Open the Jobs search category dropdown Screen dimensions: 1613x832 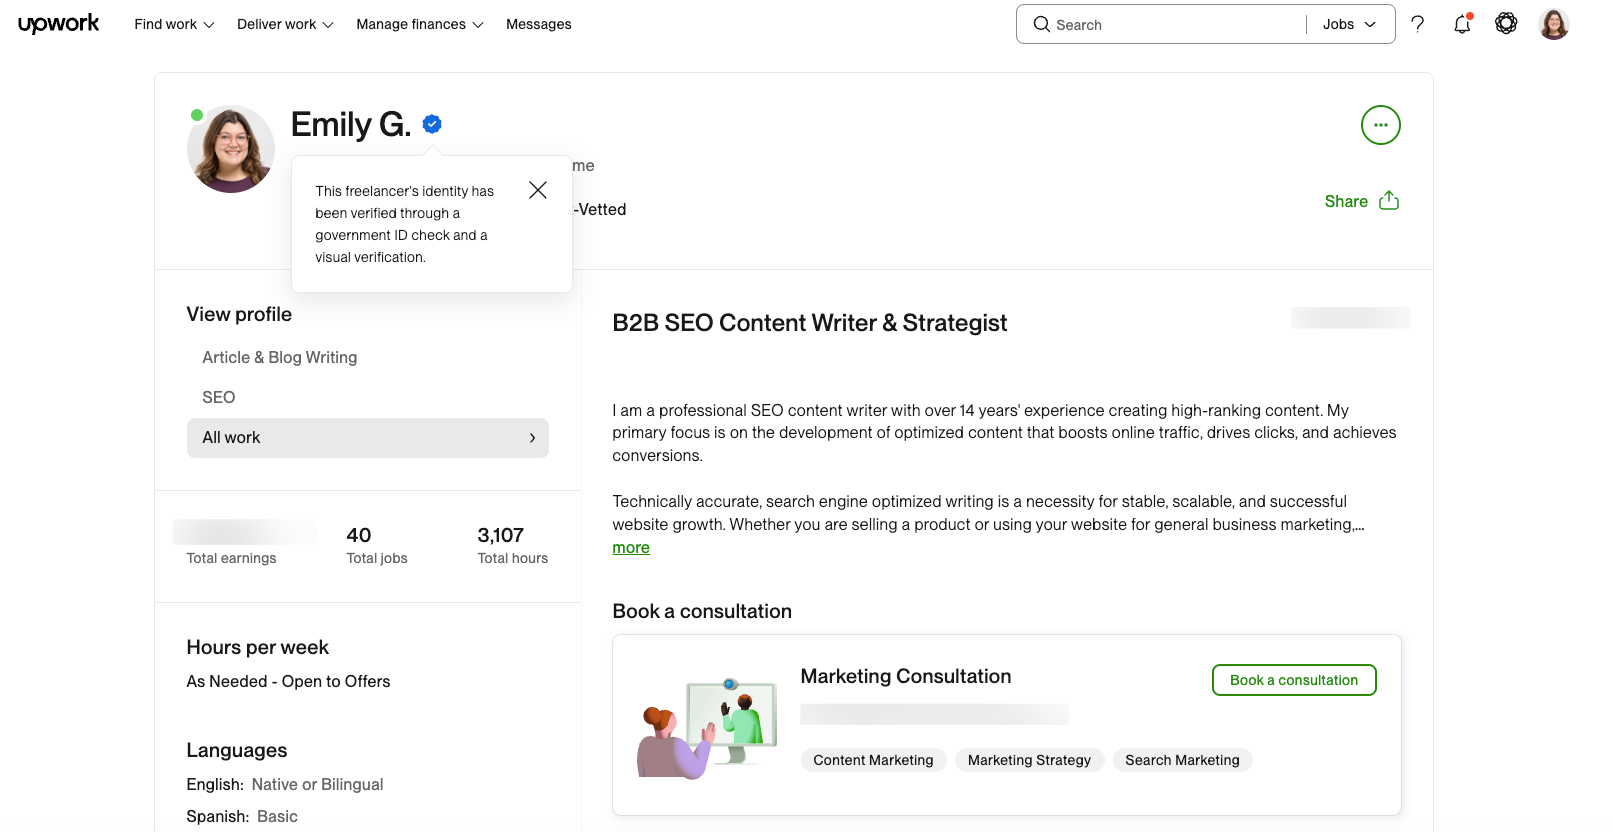click(1350, 24)
